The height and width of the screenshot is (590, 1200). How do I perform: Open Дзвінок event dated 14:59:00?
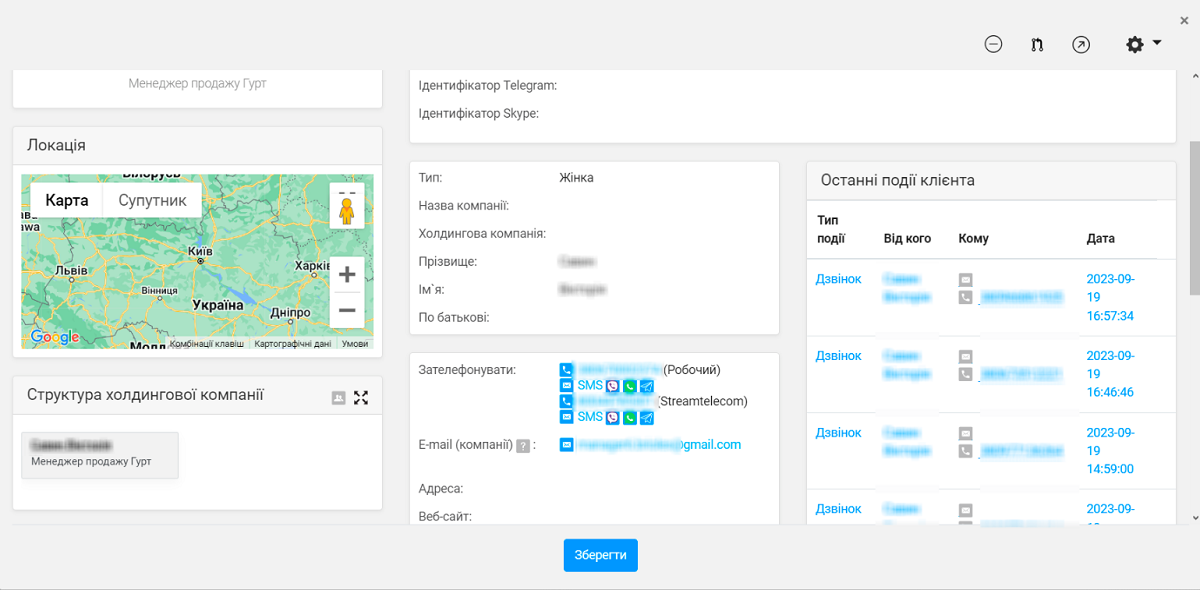[838, 433]
